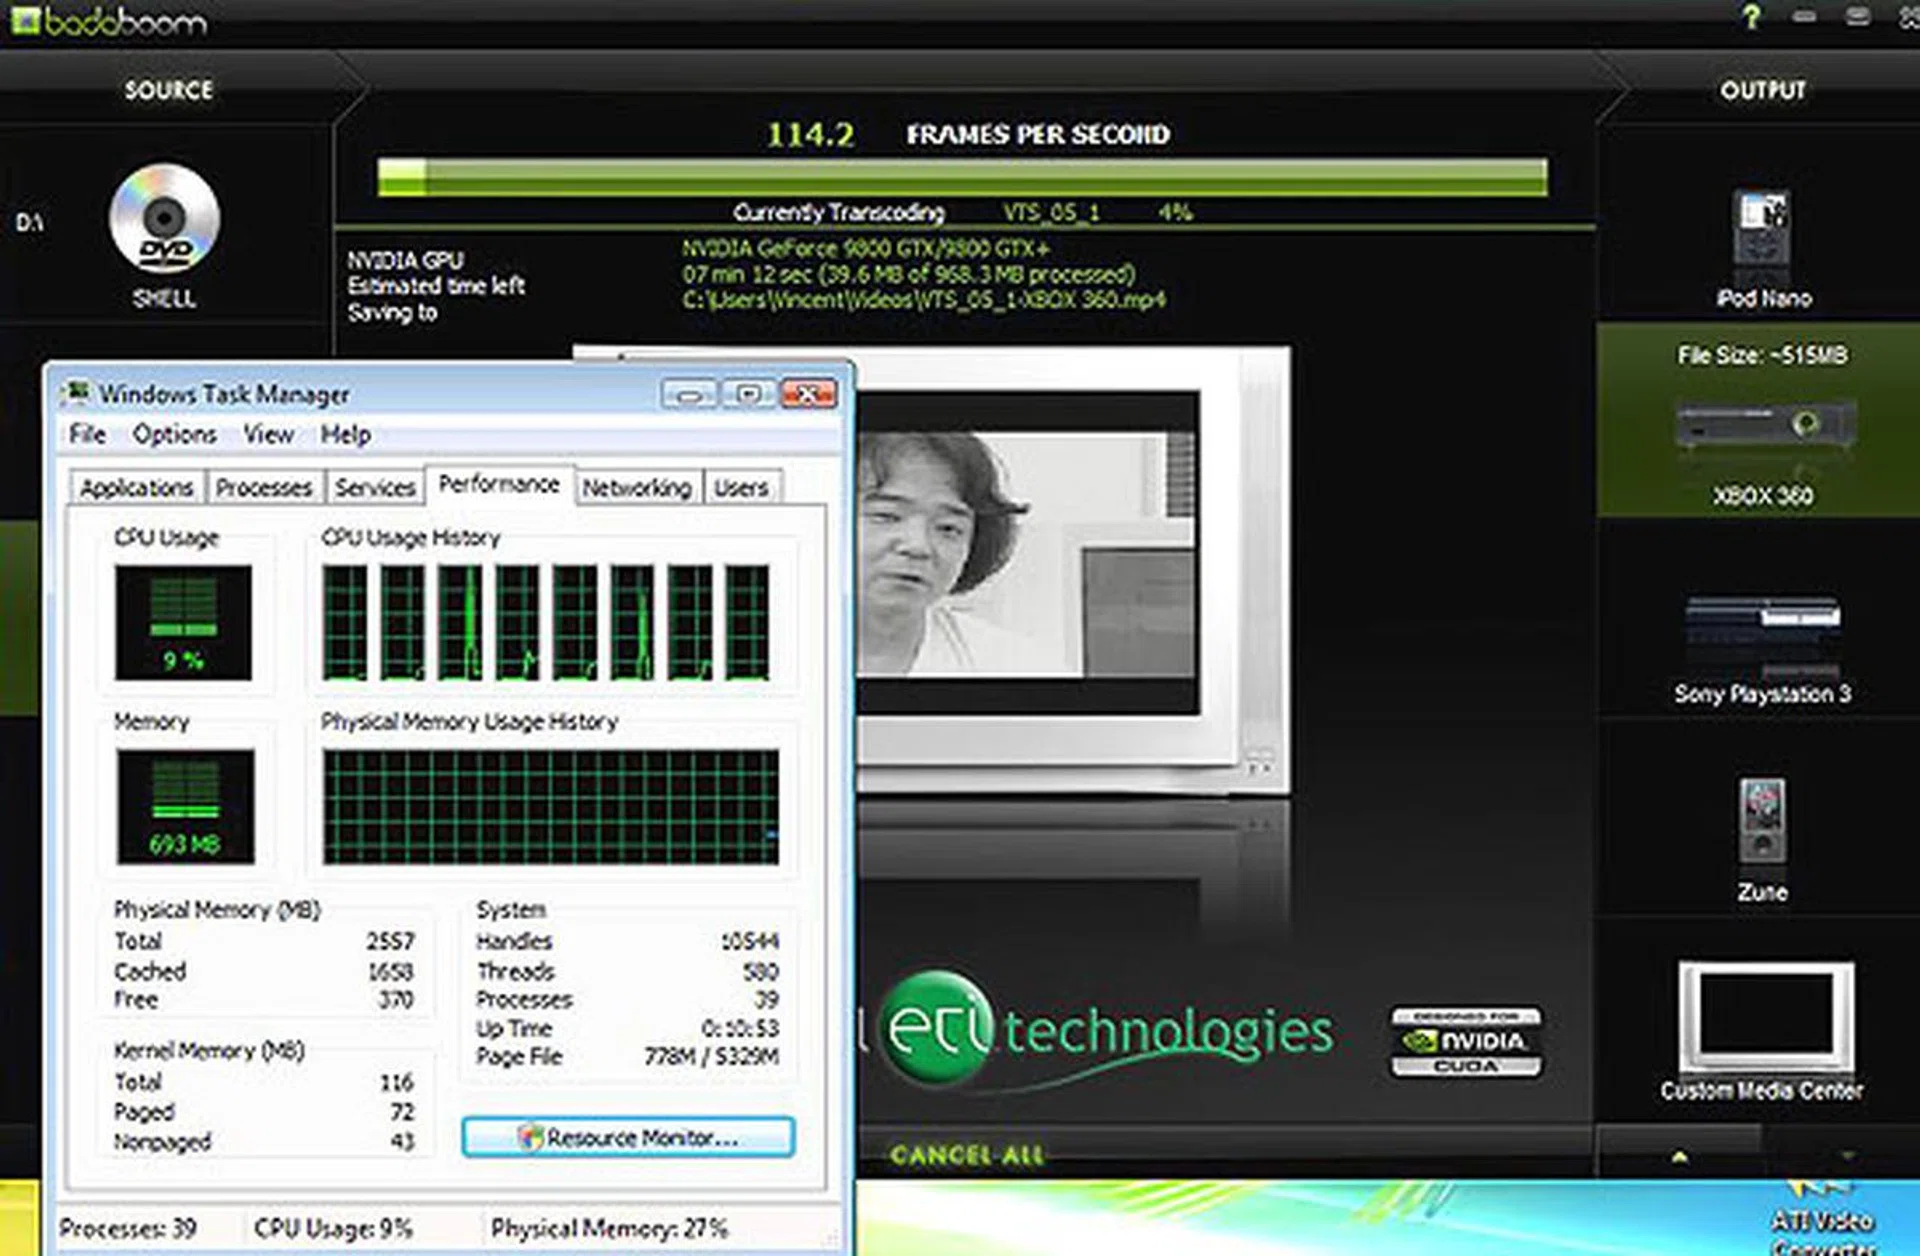Click the Memory 693 MB meter
Viewport: 1920px width, 1256px height.
tap(185, 806)
